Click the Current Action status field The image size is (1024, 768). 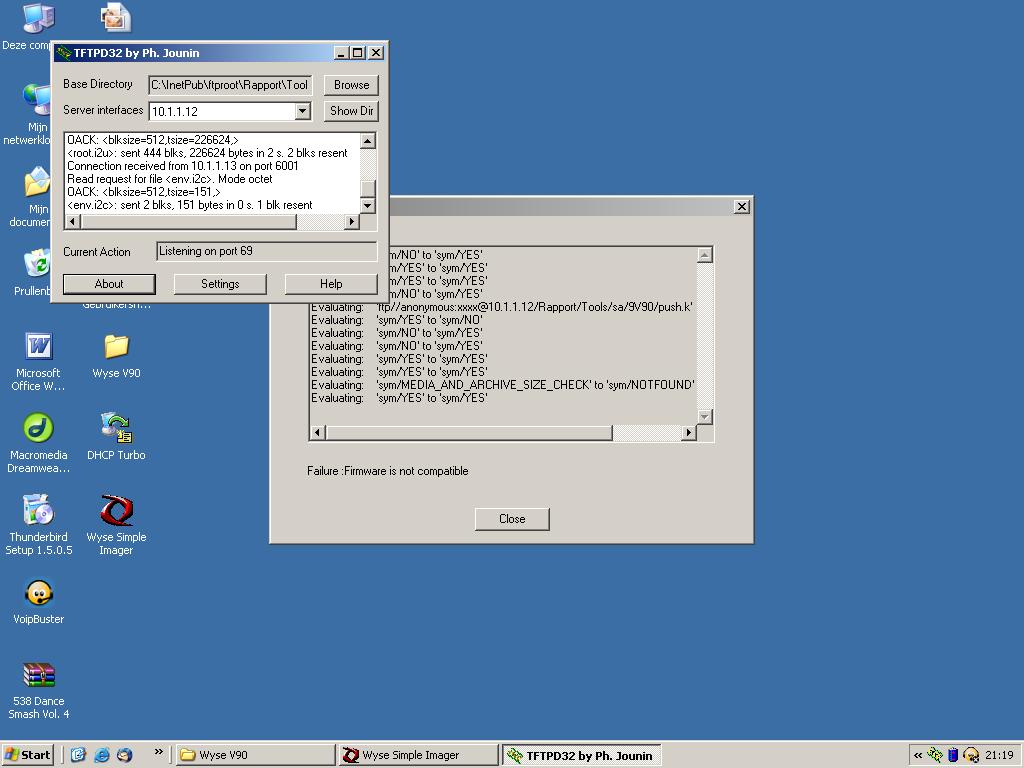[266, 251]
